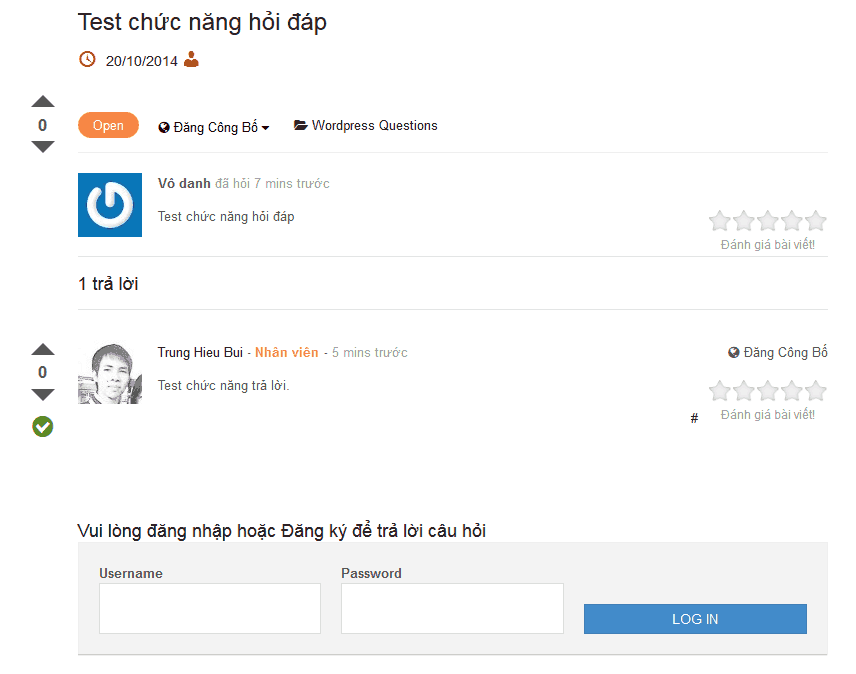
Task: Click the green checkmark marking the accepted answer
Action: 42,427
